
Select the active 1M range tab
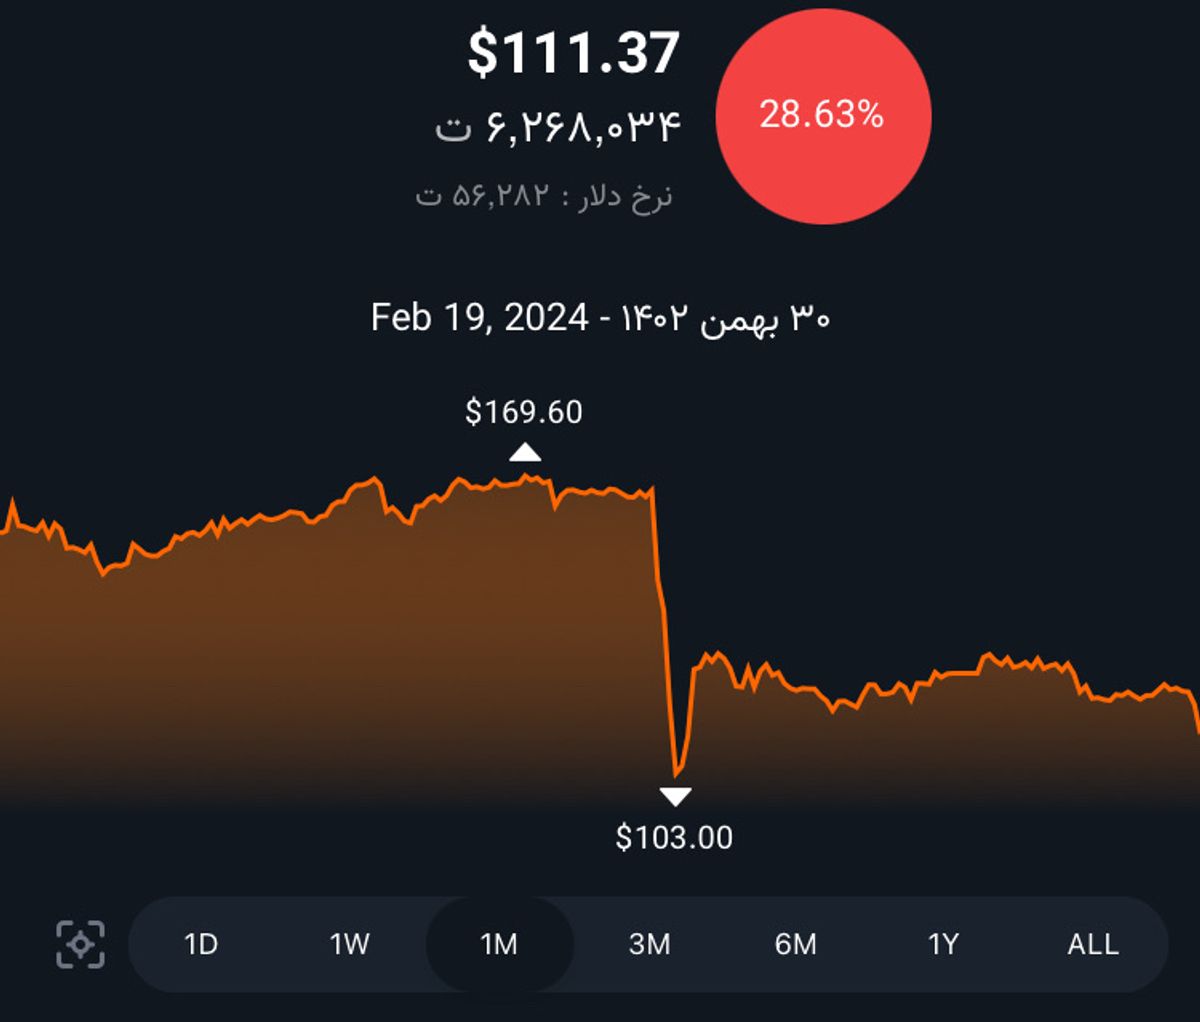pyautogui.click(x=499, y=944)
